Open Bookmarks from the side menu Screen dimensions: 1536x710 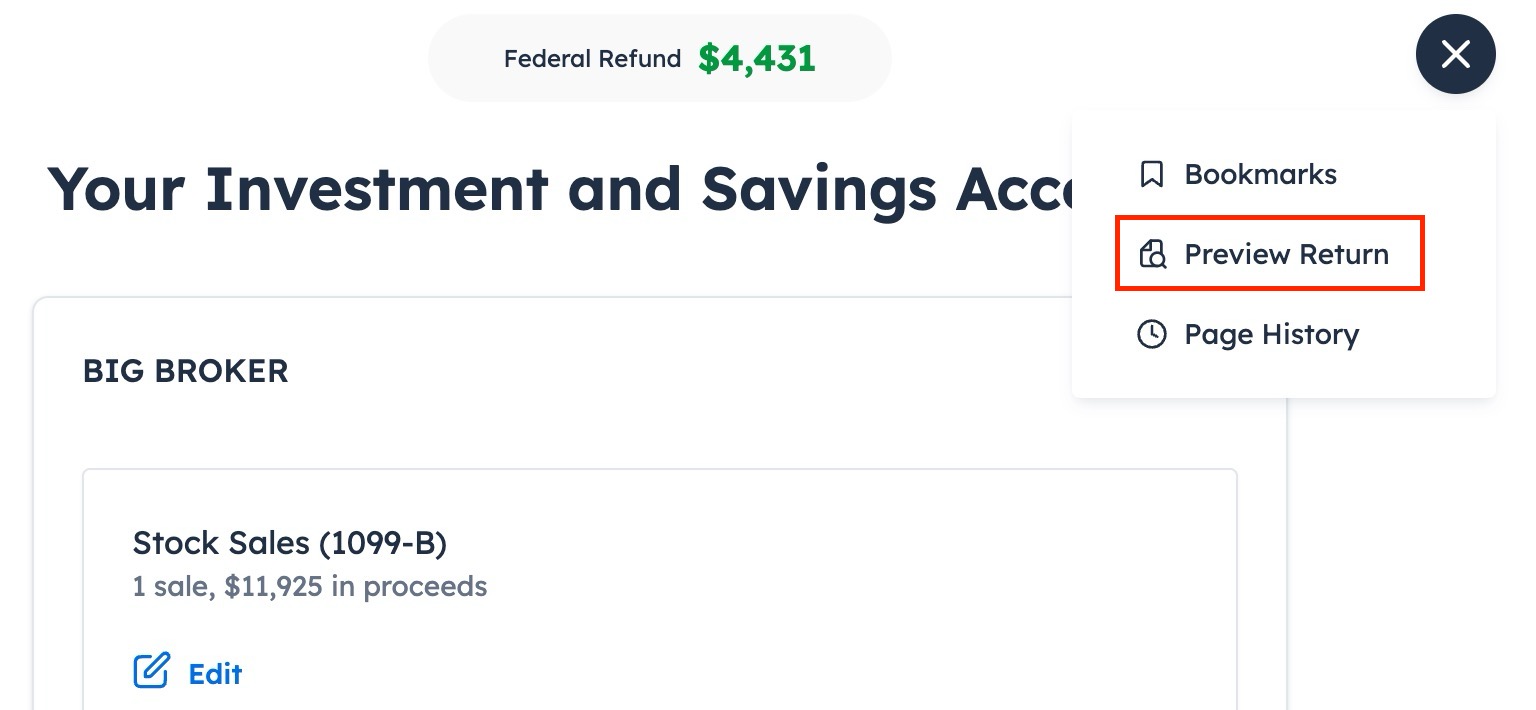pyautogui.click(x=1260, y=174)
